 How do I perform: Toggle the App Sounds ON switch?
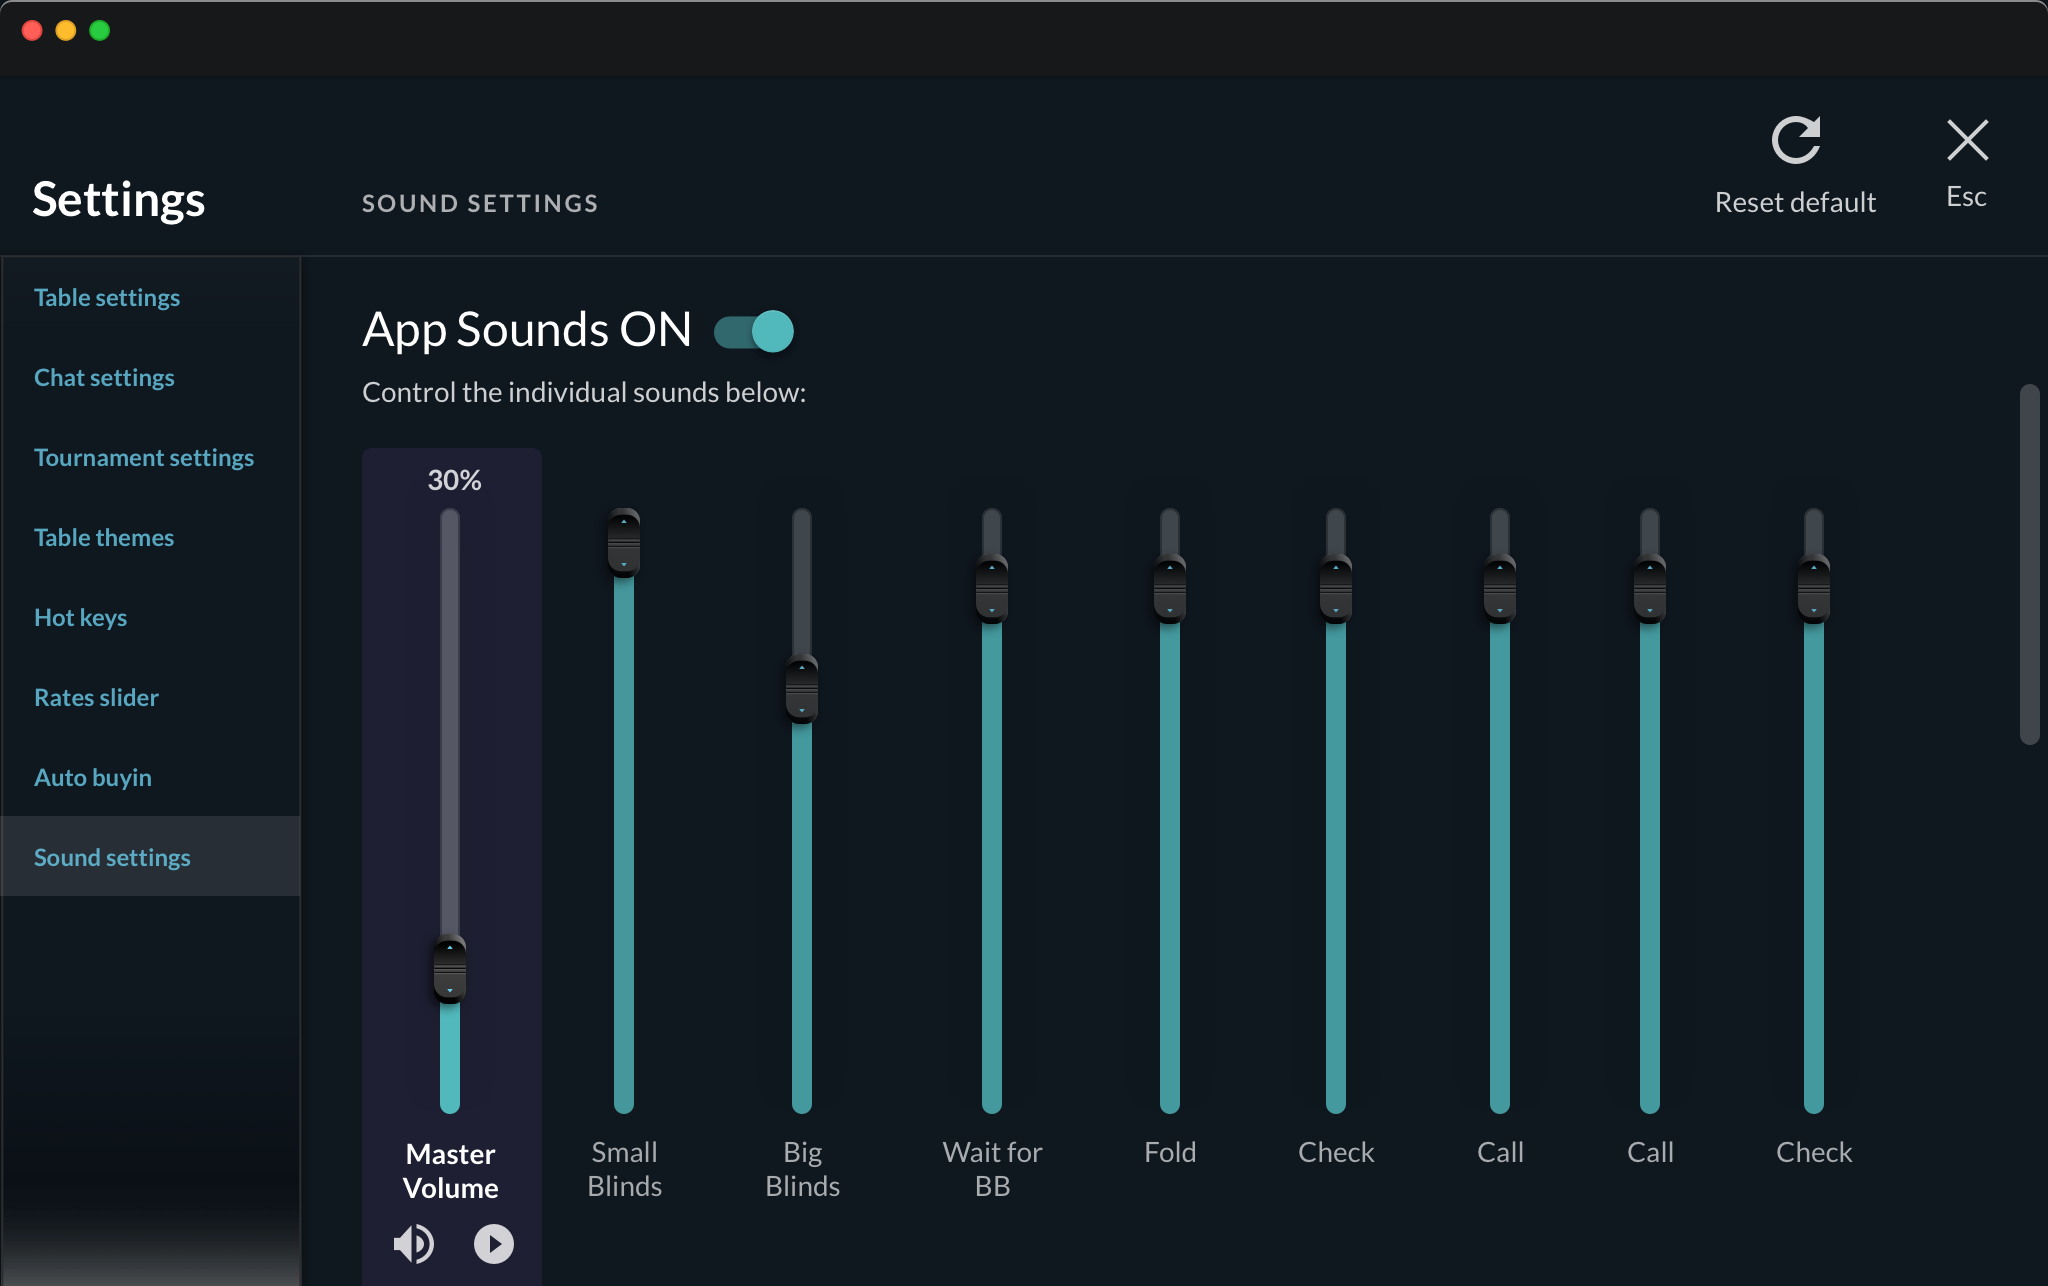tap(754, 331)
